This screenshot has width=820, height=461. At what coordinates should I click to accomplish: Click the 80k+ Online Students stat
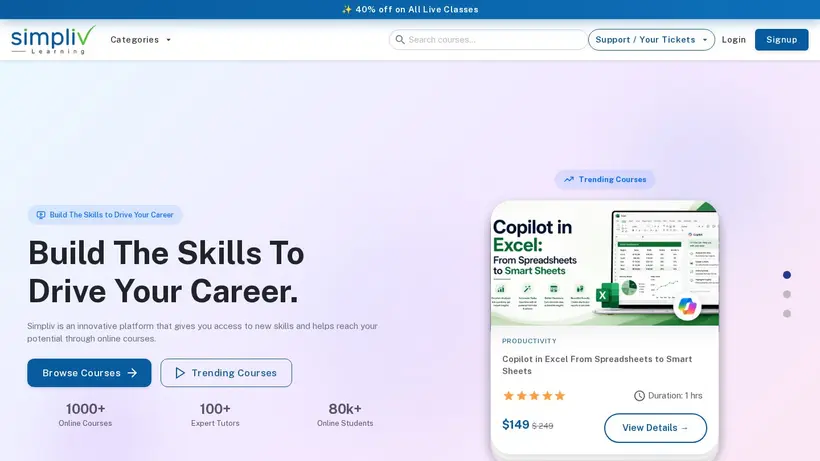345,414
